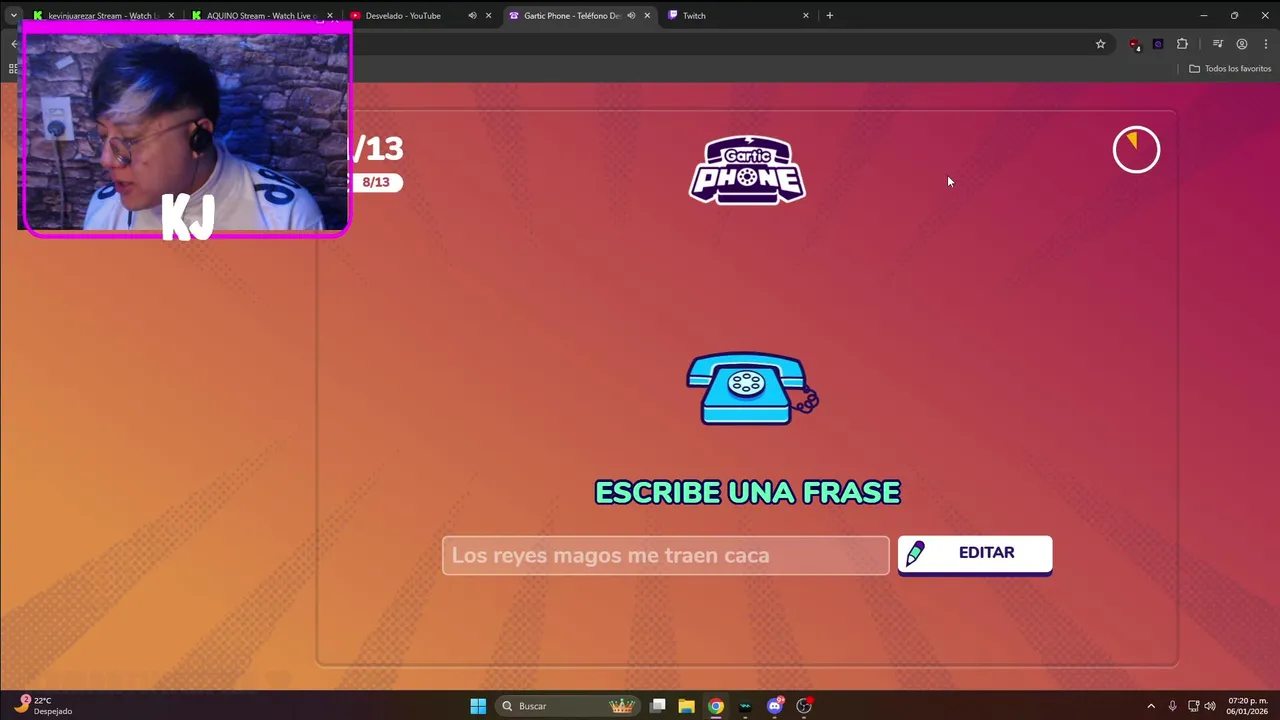
Task: Open a new browser tab
Action: [x=829, y=15]
